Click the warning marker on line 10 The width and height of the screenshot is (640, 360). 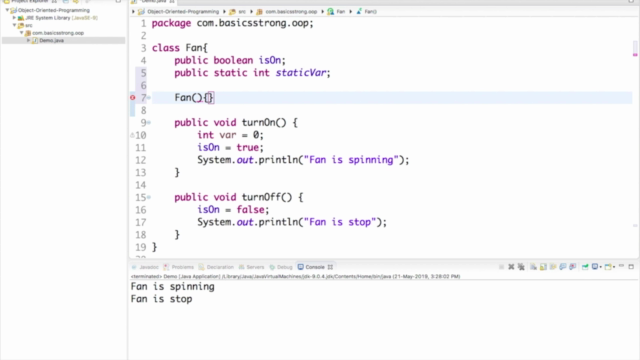132,135
